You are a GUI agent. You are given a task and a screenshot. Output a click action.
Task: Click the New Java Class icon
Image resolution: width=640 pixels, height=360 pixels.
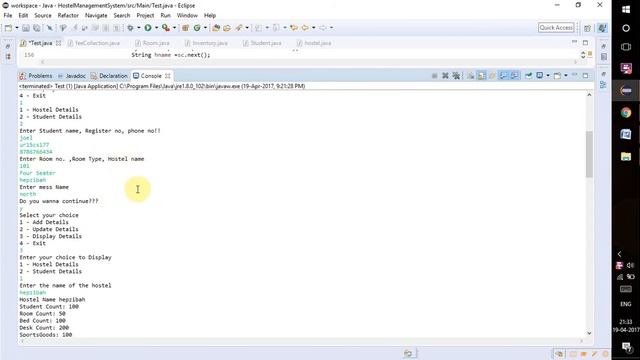tap(197, 28)
